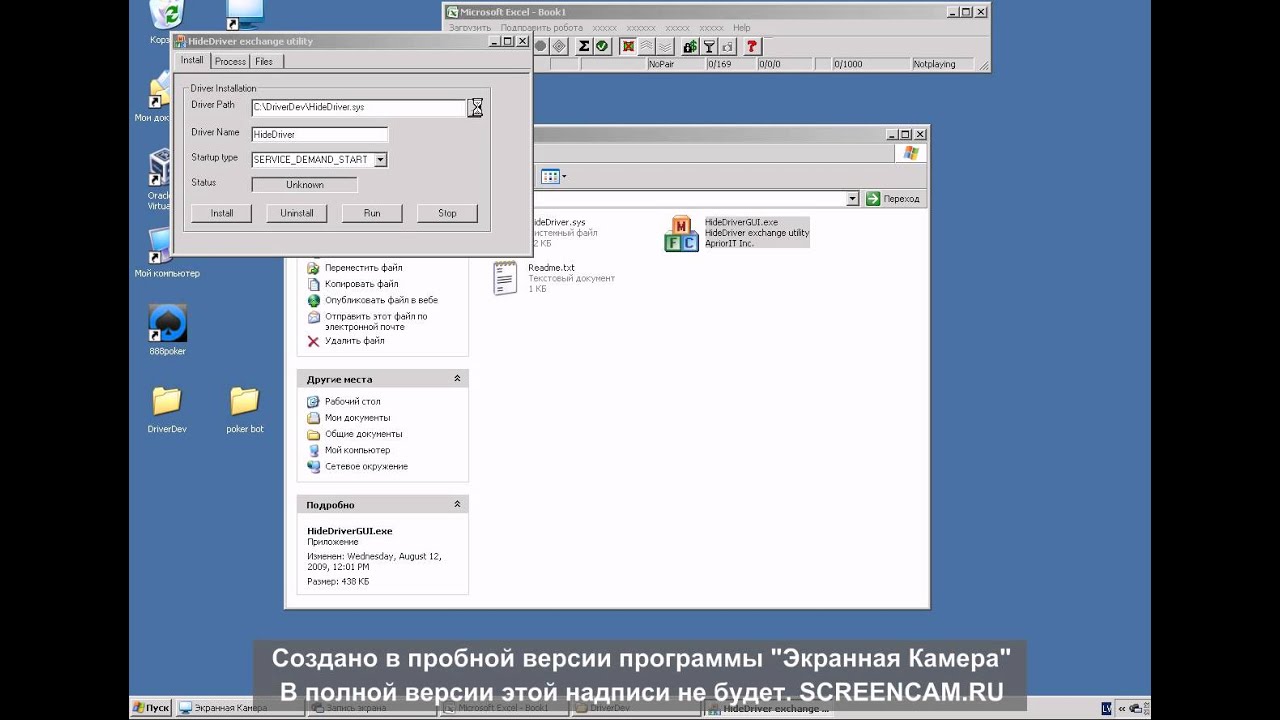Image resolution: width=1280 pixels, height=720 pixels.
Task: Click the Переход go button
Action: coord(893,199)
